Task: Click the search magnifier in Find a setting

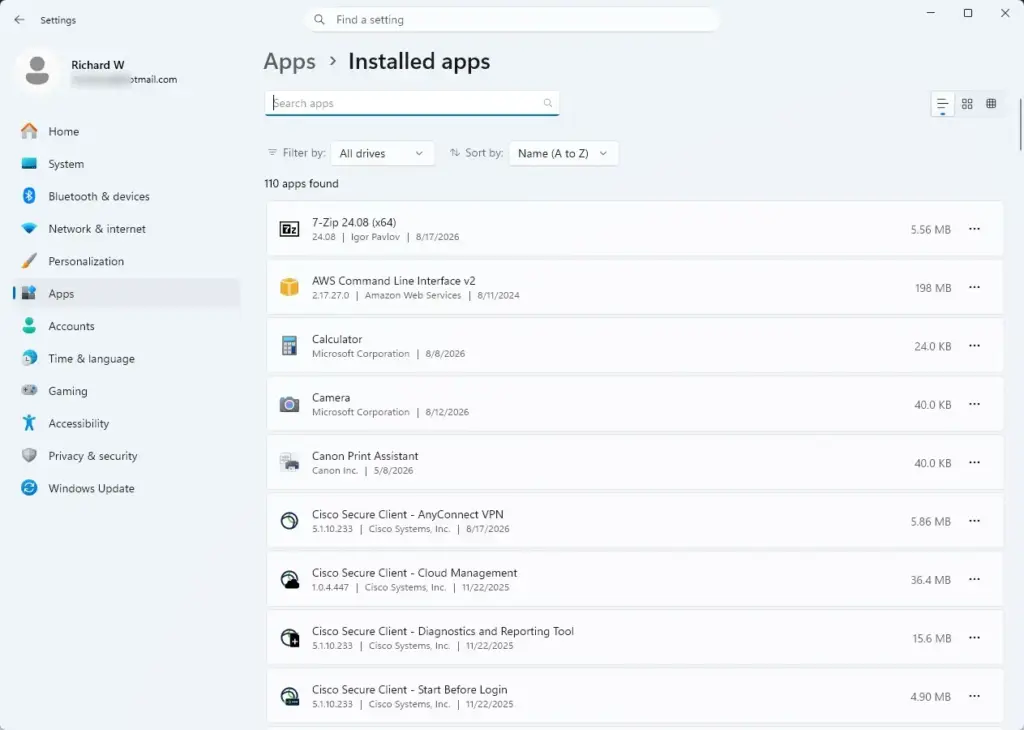Action: click(x=319, y=20)
